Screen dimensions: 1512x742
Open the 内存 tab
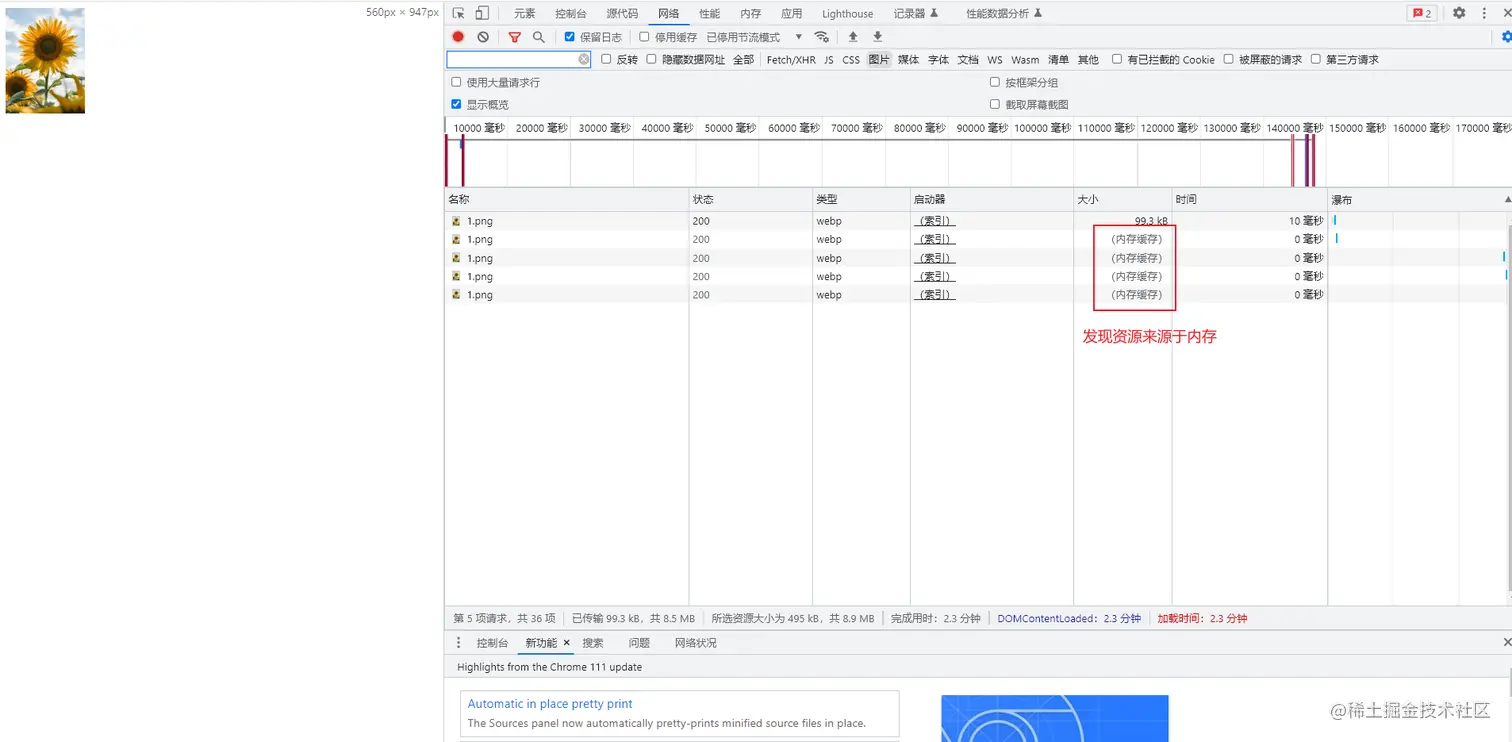tap(751, 13)
